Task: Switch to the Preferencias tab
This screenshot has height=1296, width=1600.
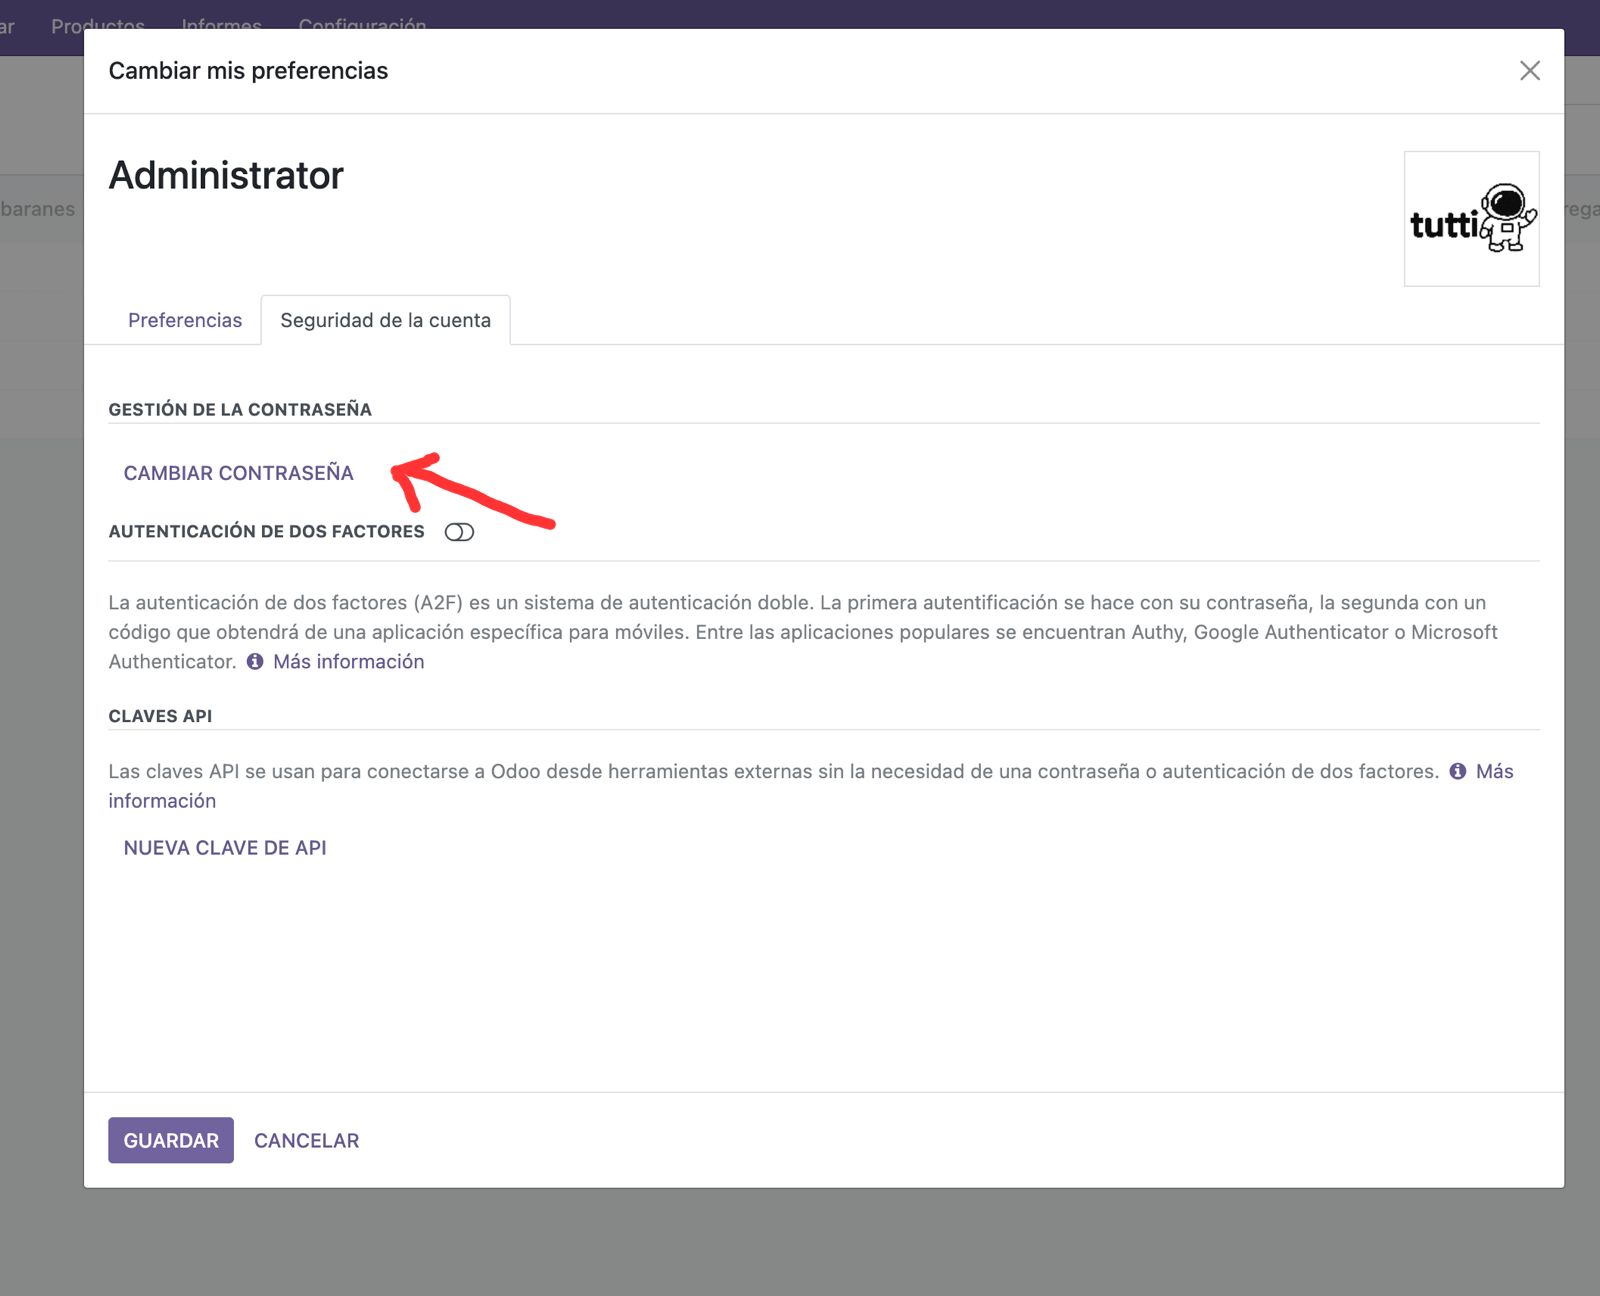Action: tap(185, 320)
